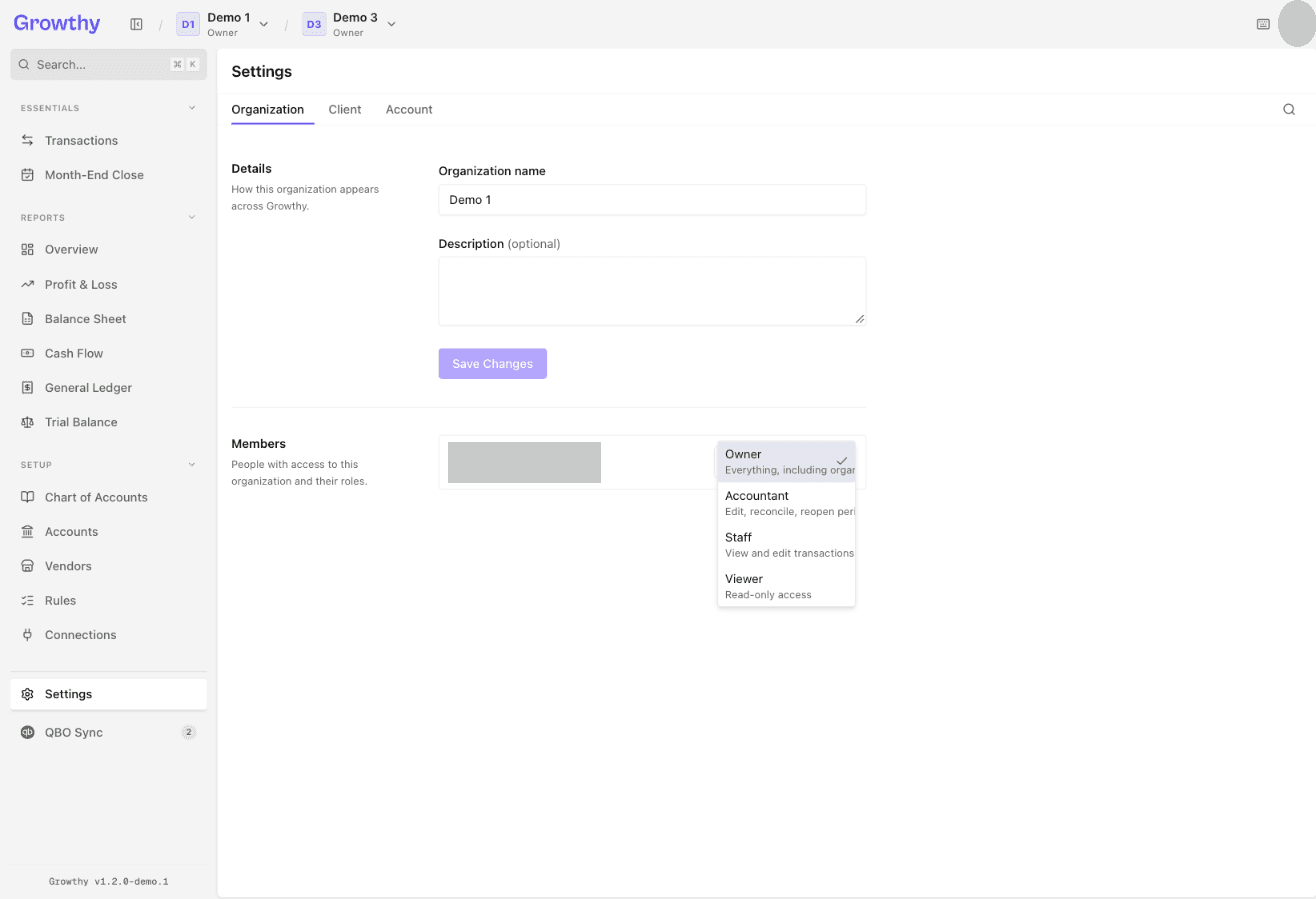
Task: Go to Month-End Close
Action: [x=109, y=175]
